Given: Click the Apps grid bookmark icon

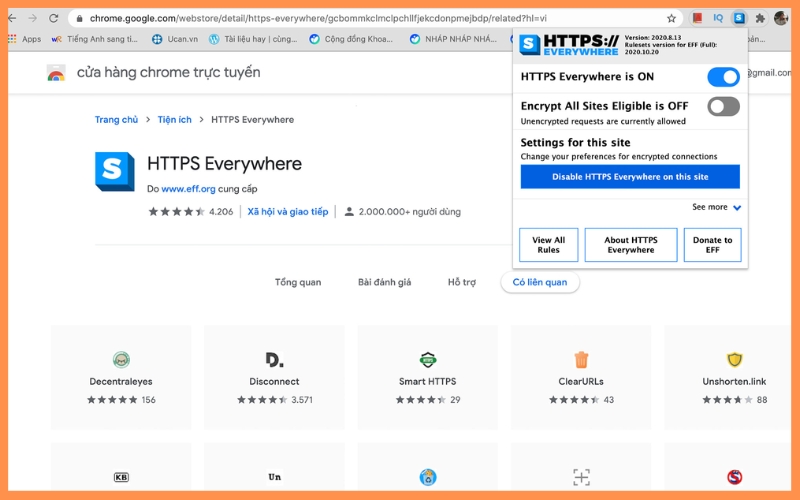Looking at the screenshot, I should coord(12,39).
